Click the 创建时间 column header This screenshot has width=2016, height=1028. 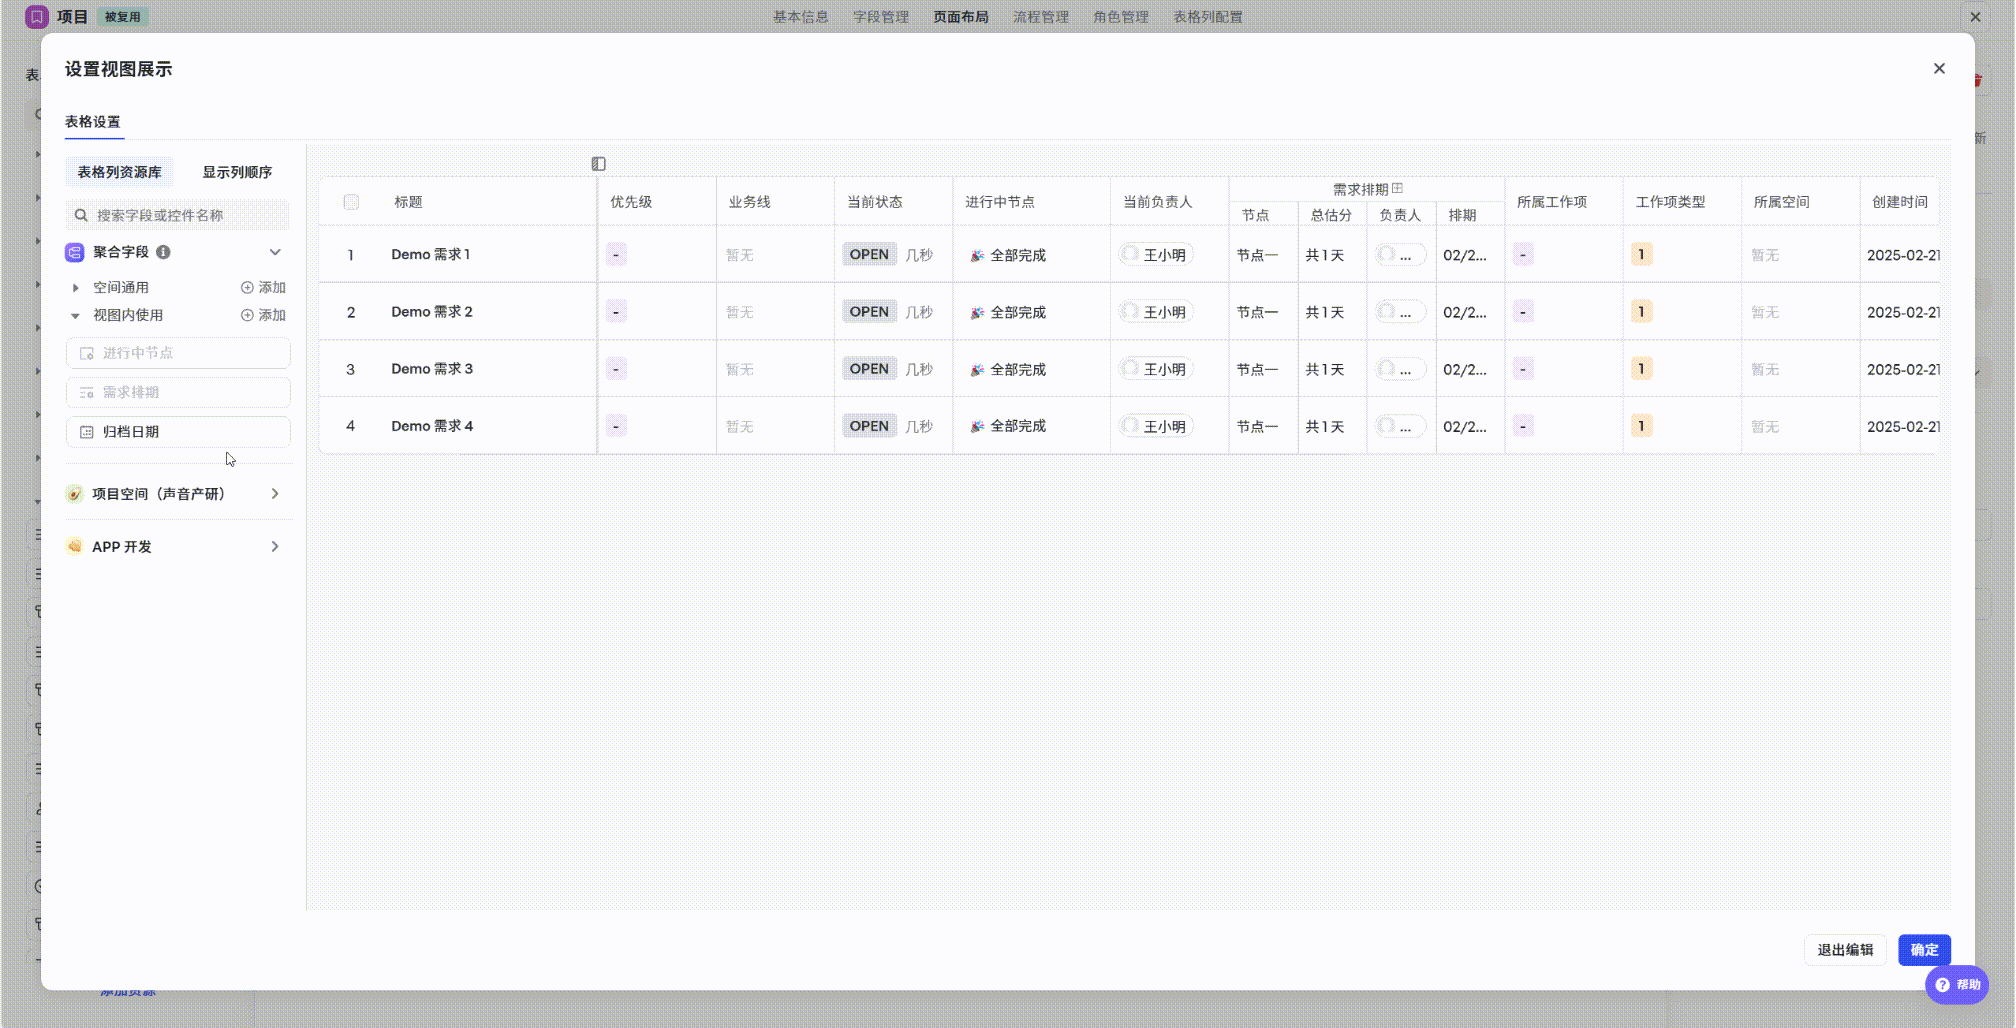[1900, 202]
